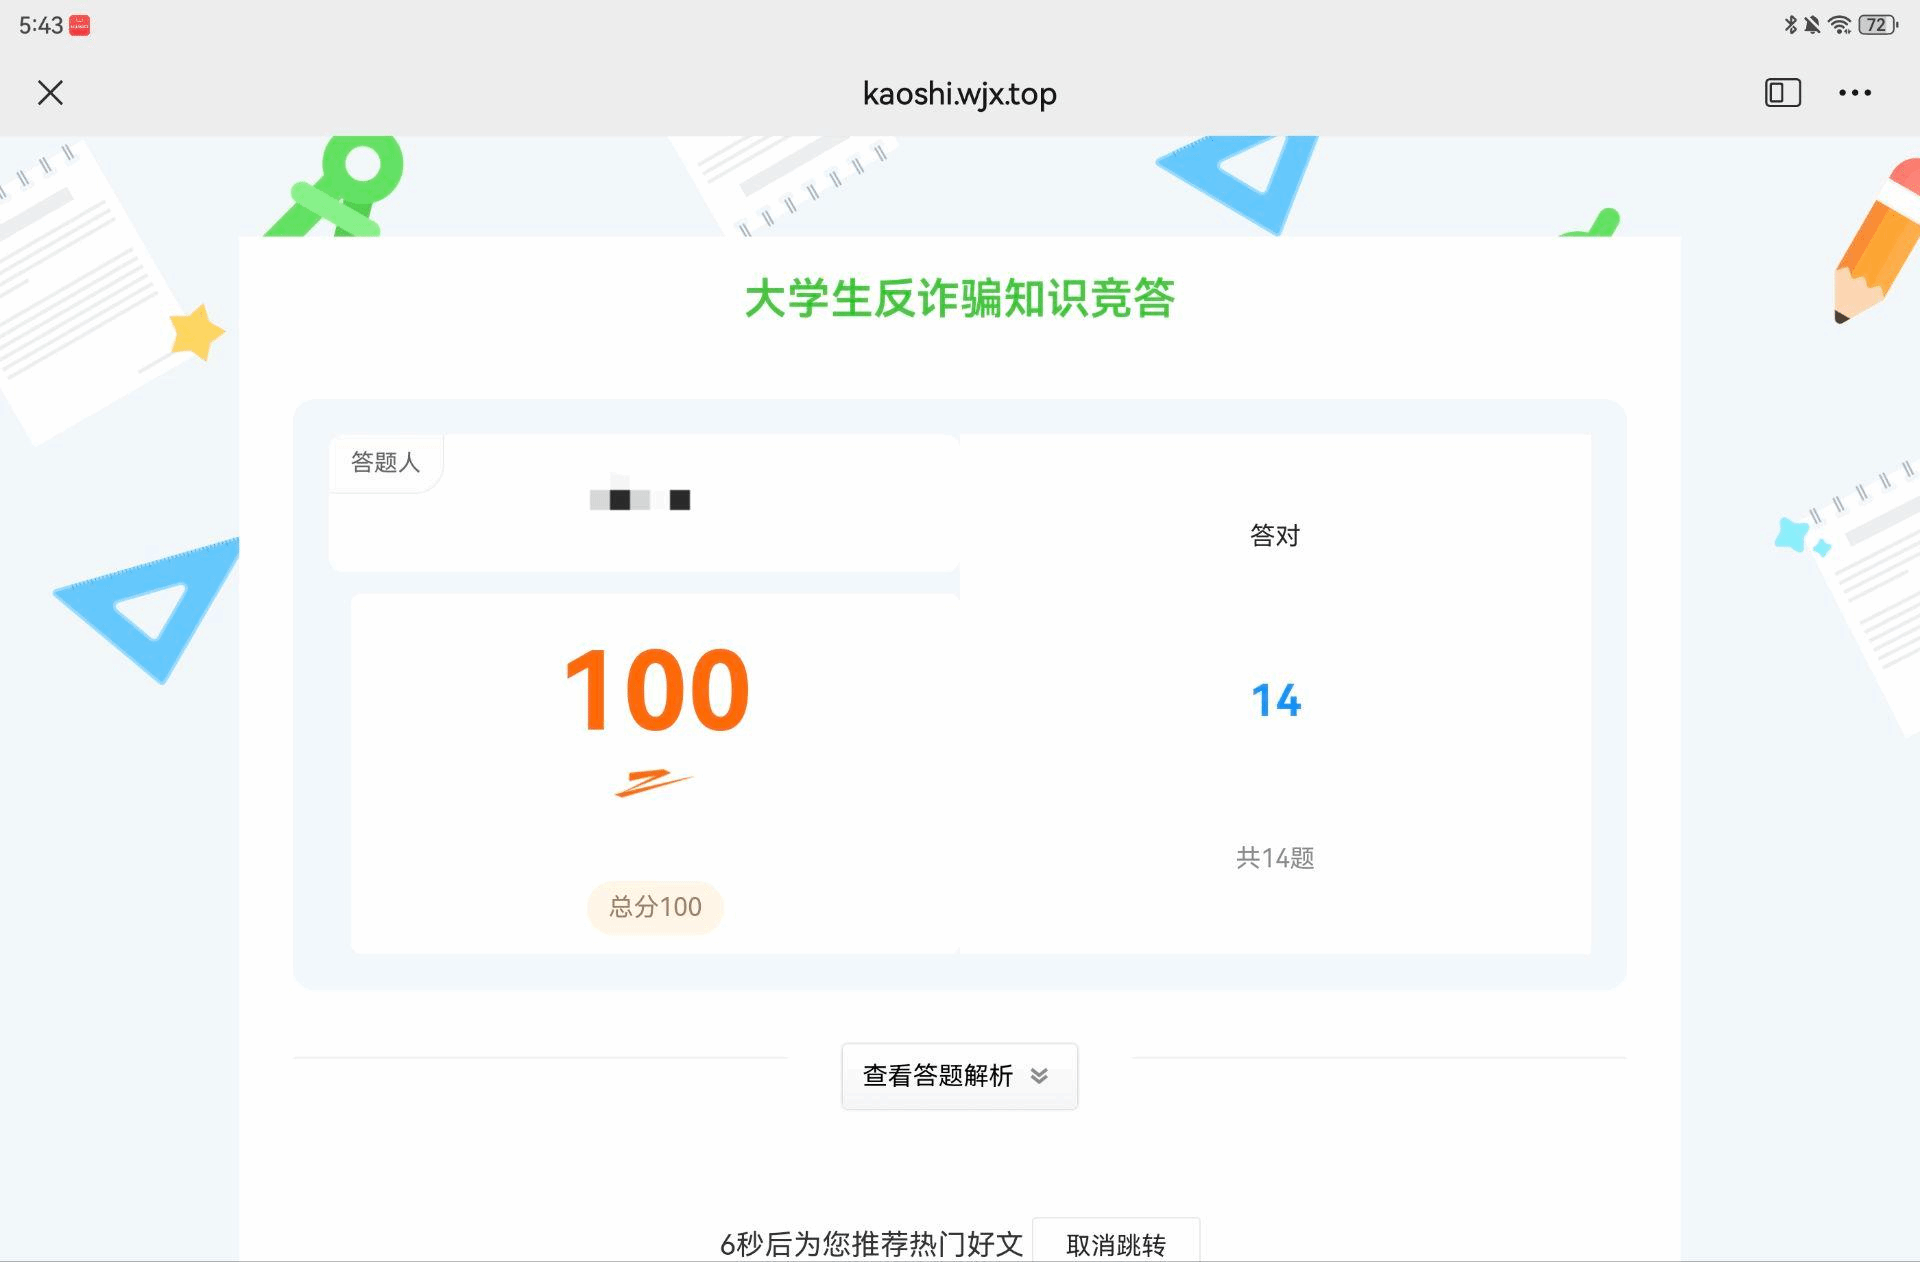Tap the 总分100 badge
1920x1262 pixels.
[655, 907]
